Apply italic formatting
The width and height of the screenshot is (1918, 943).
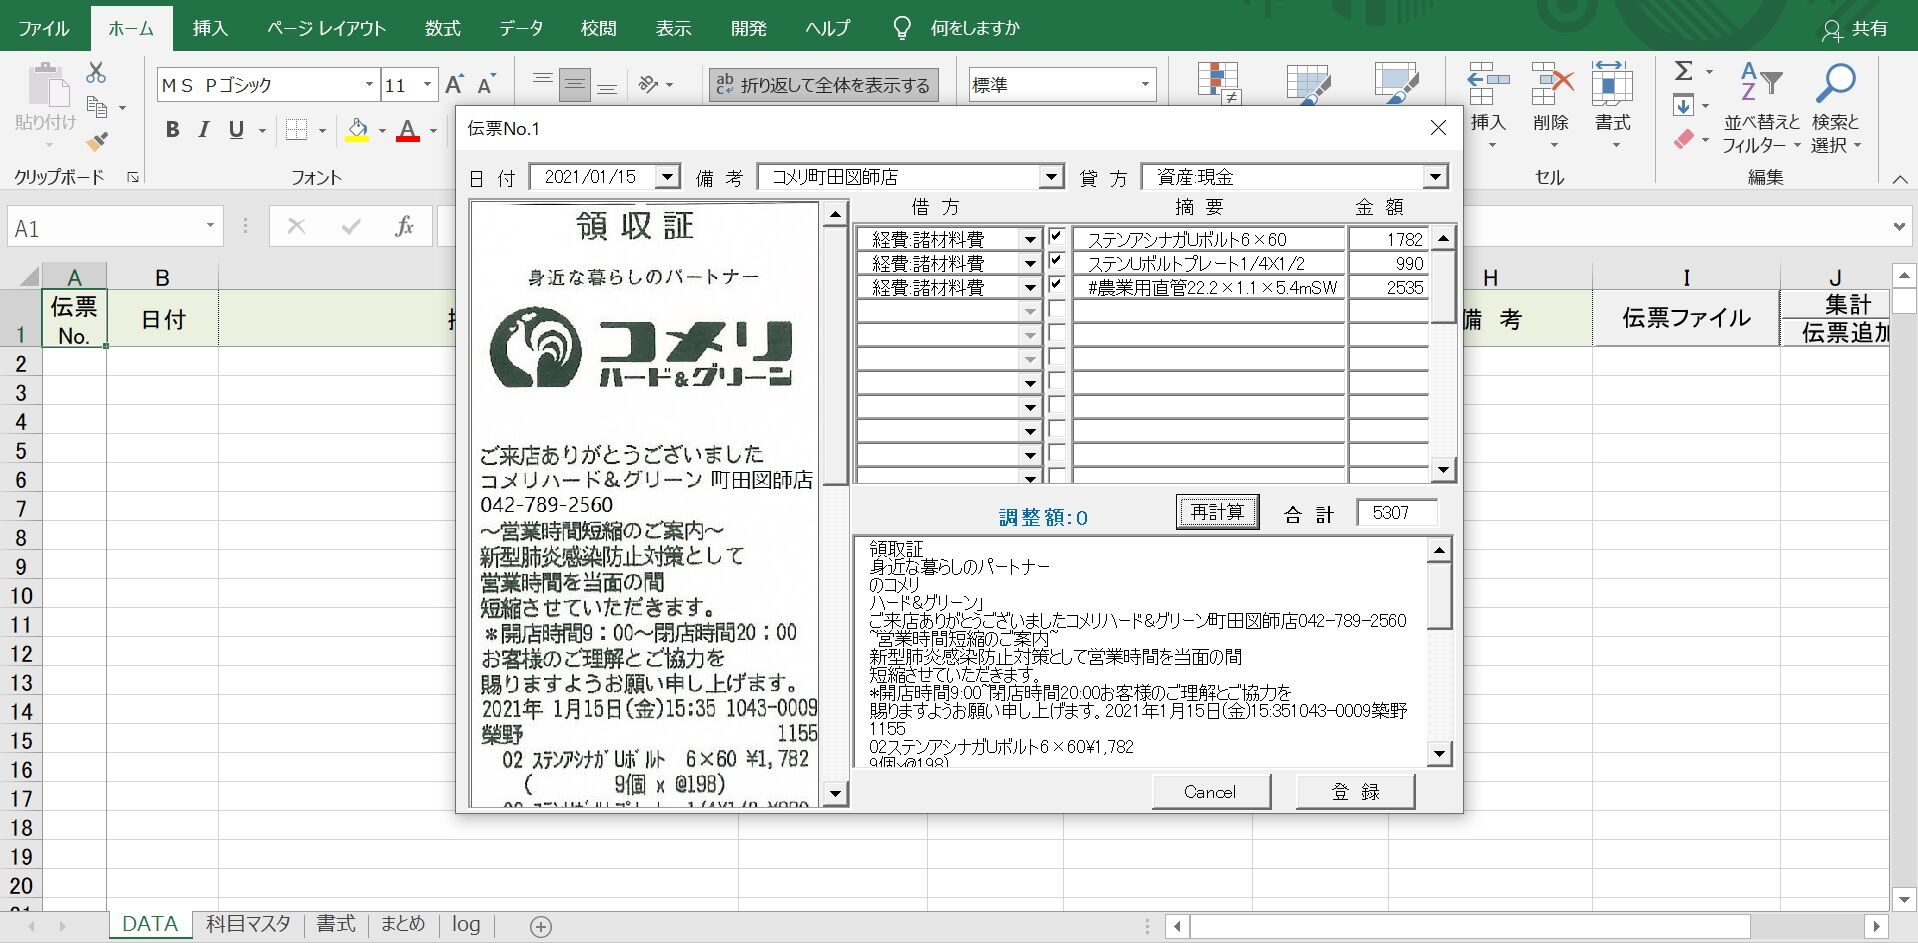pyautogui.click(x=203, y=130)
